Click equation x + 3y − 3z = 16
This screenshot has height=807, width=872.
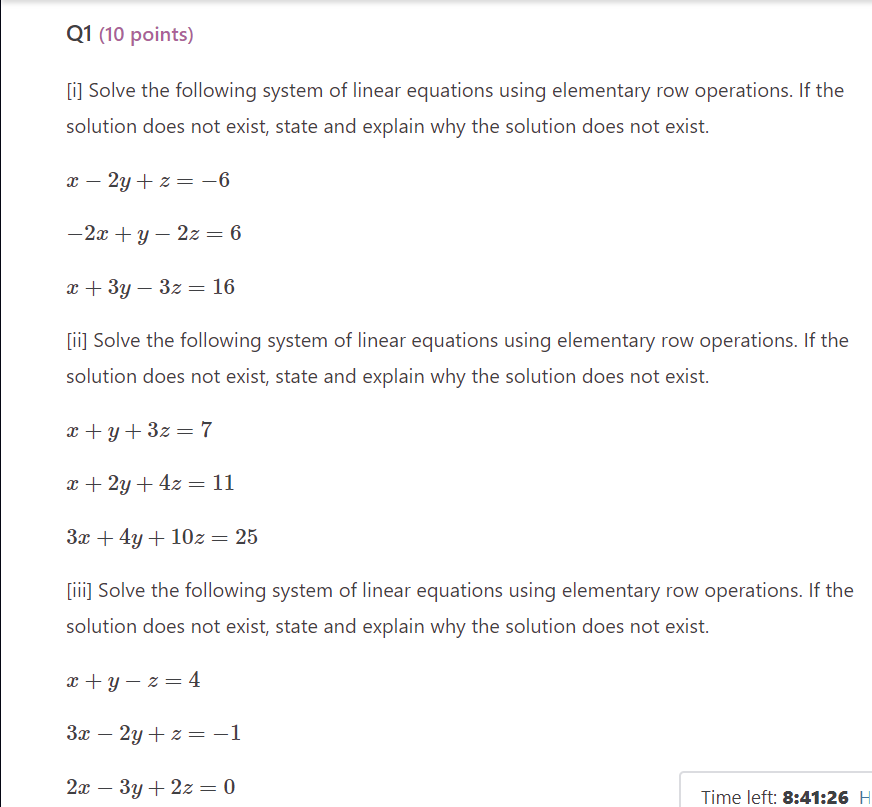coord(150,287)
